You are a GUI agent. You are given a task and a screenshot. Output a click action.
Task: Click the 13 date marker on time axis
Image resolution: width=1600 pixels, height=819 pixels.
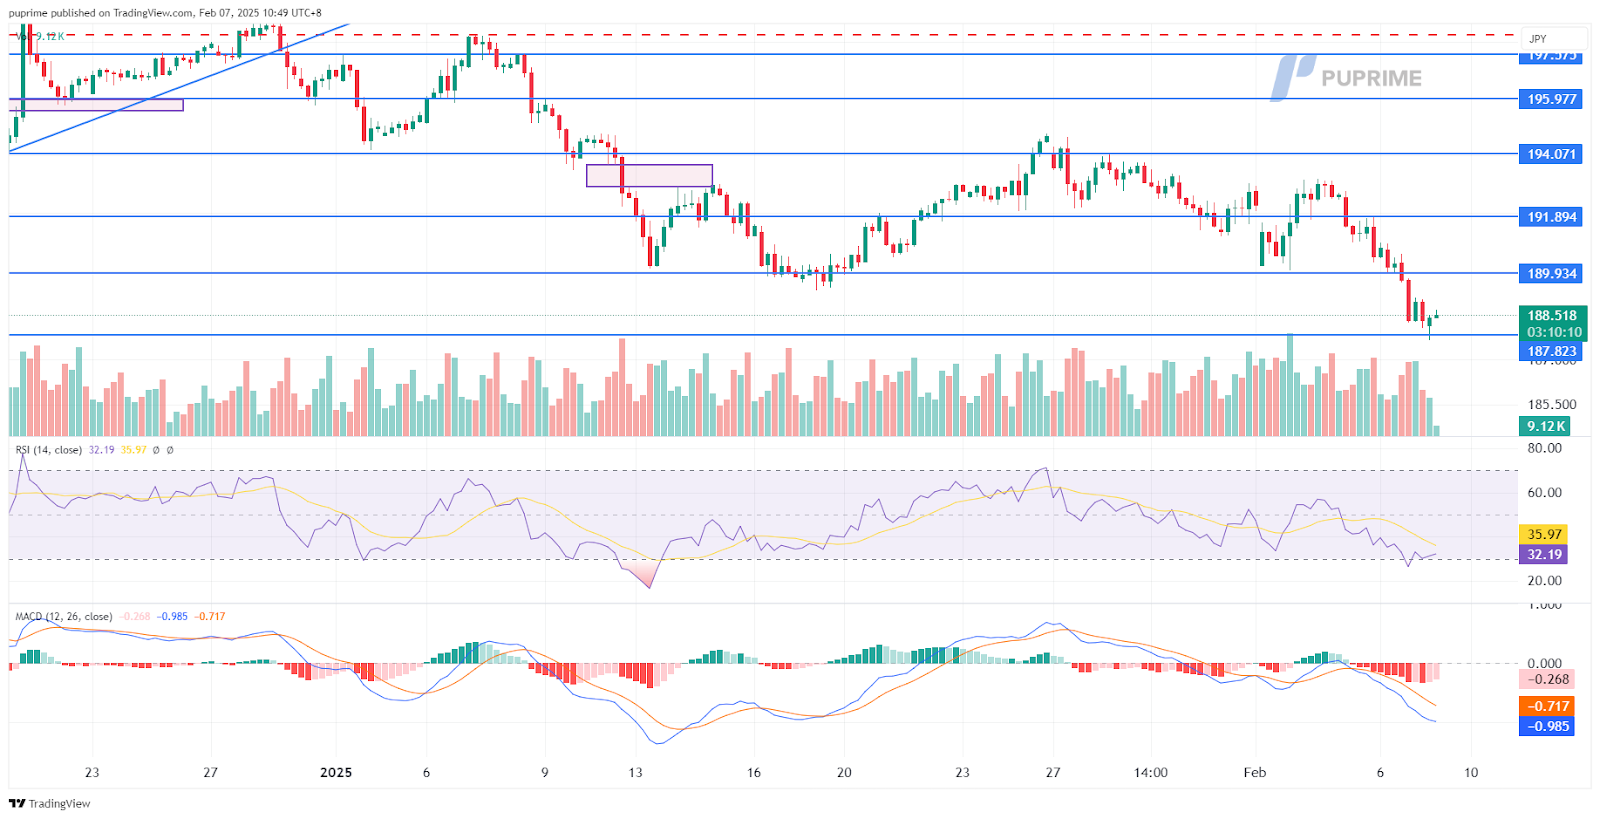click(x=635, y=772)
